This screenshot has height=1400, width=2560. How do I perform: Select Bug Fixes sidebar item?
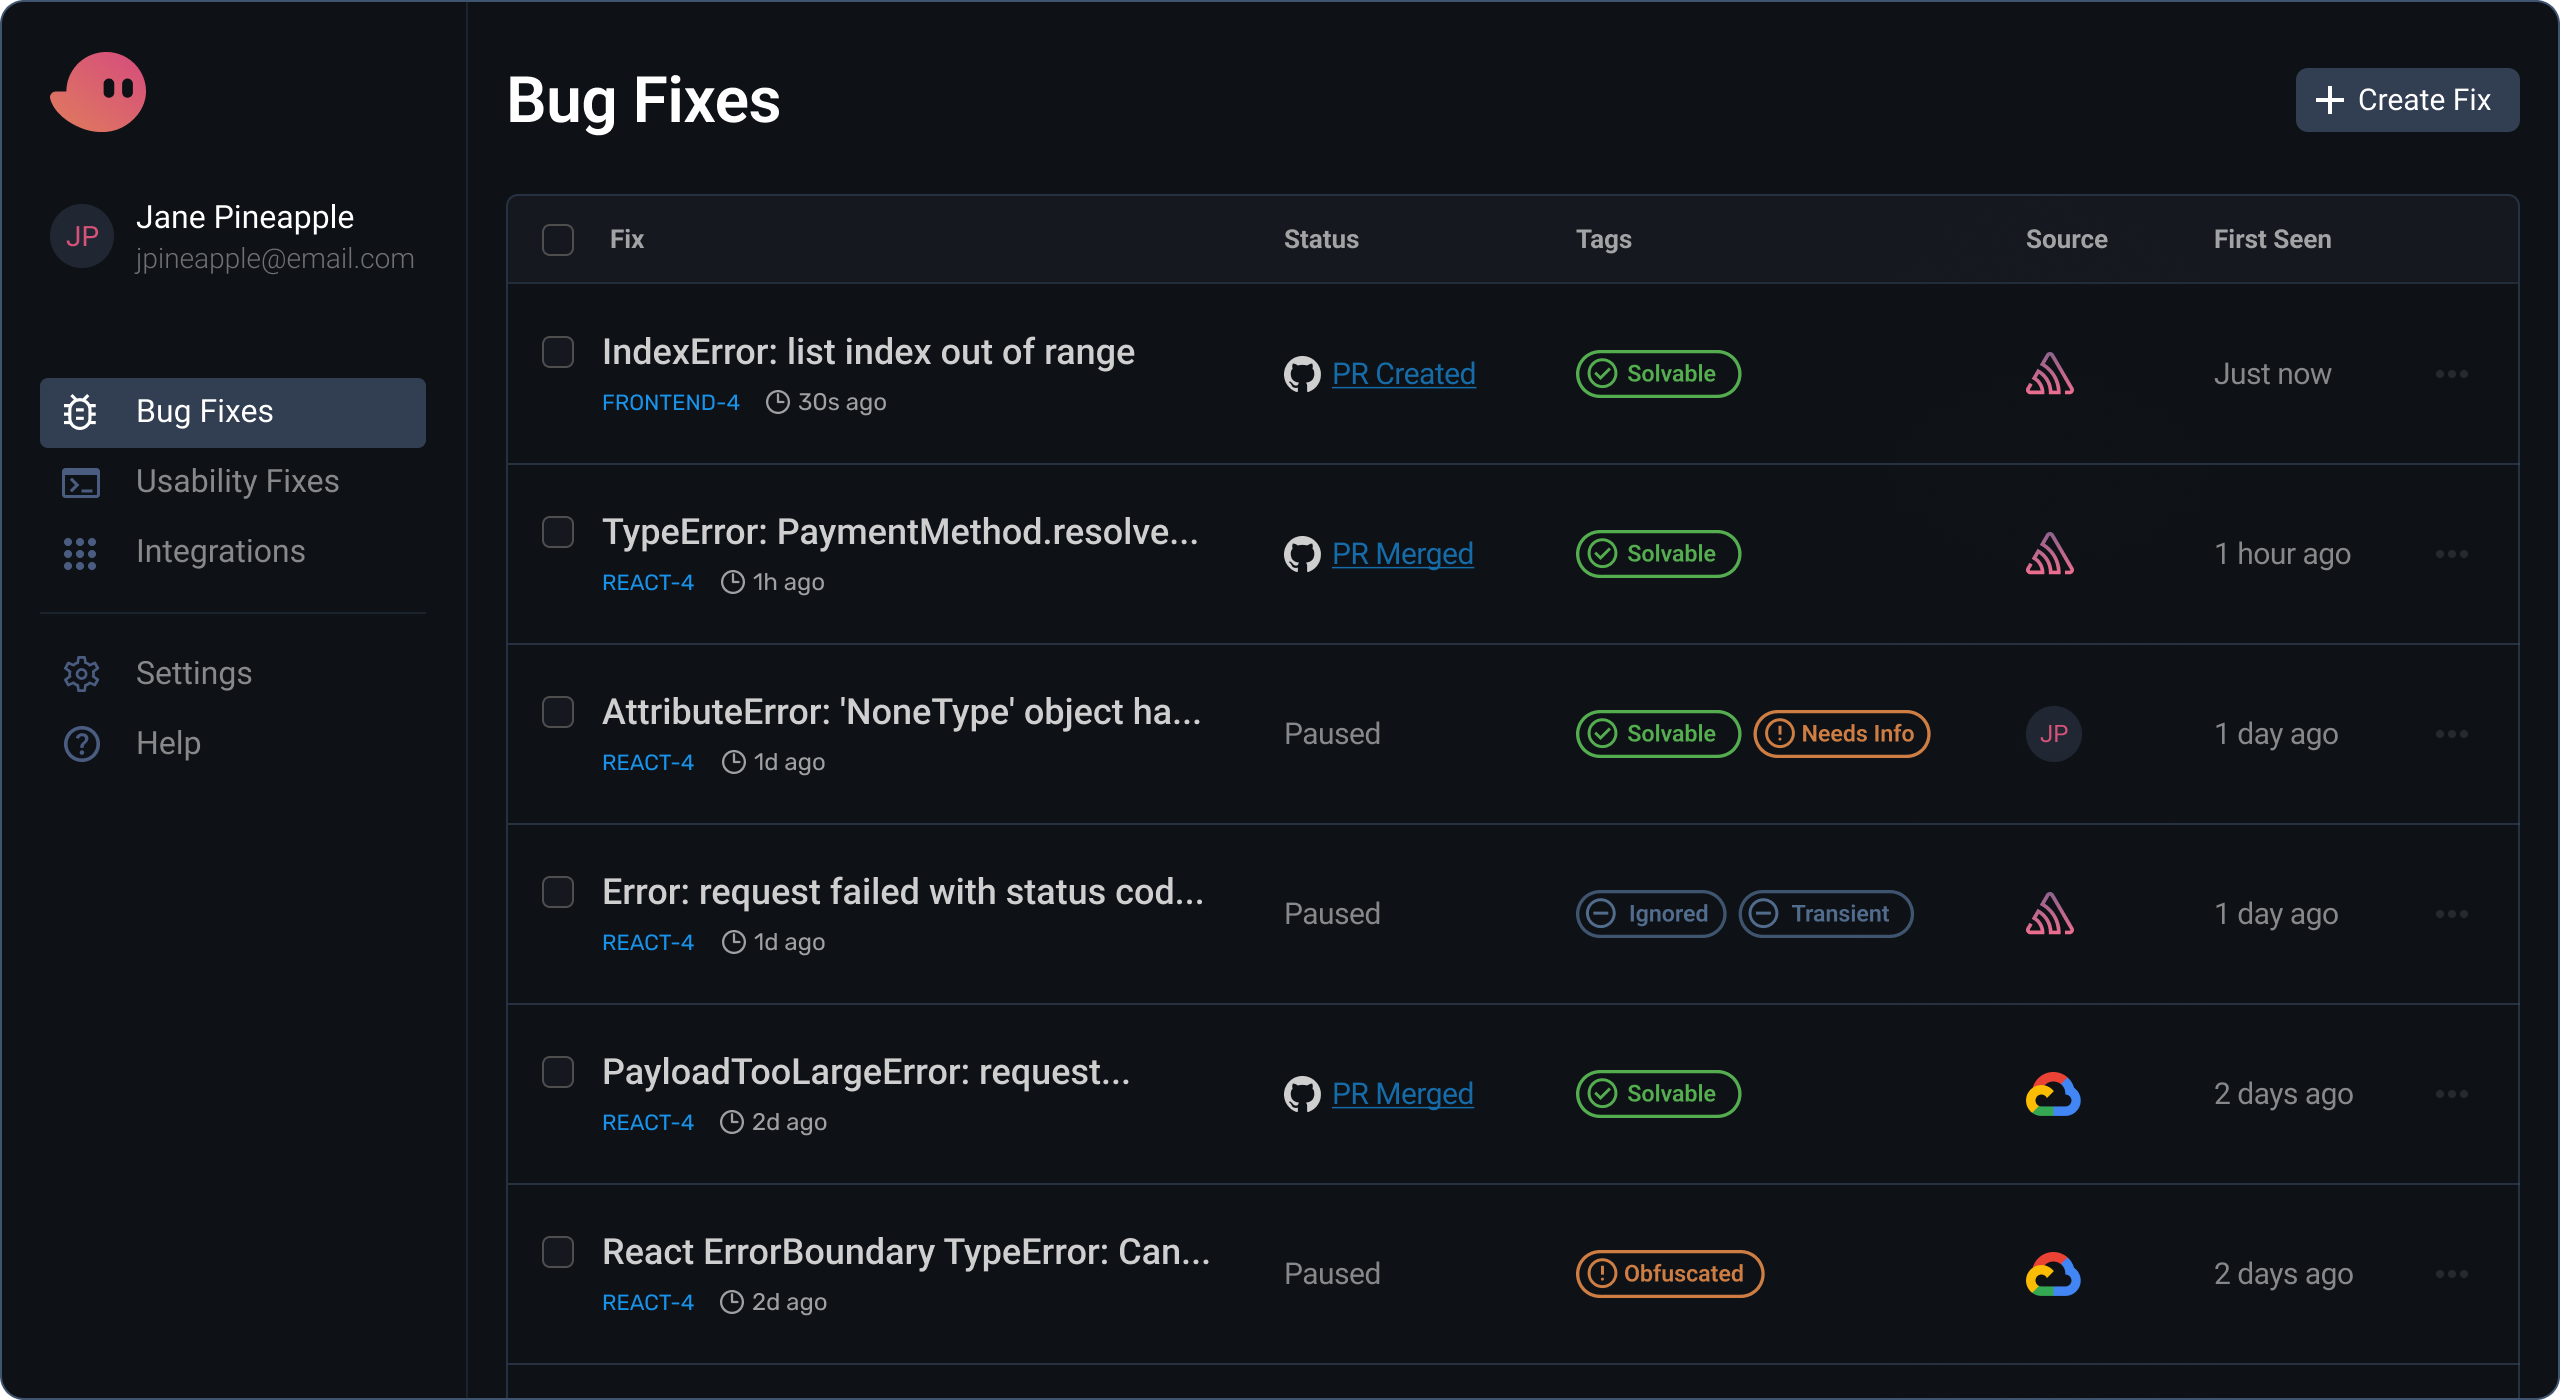pos(233,412)
